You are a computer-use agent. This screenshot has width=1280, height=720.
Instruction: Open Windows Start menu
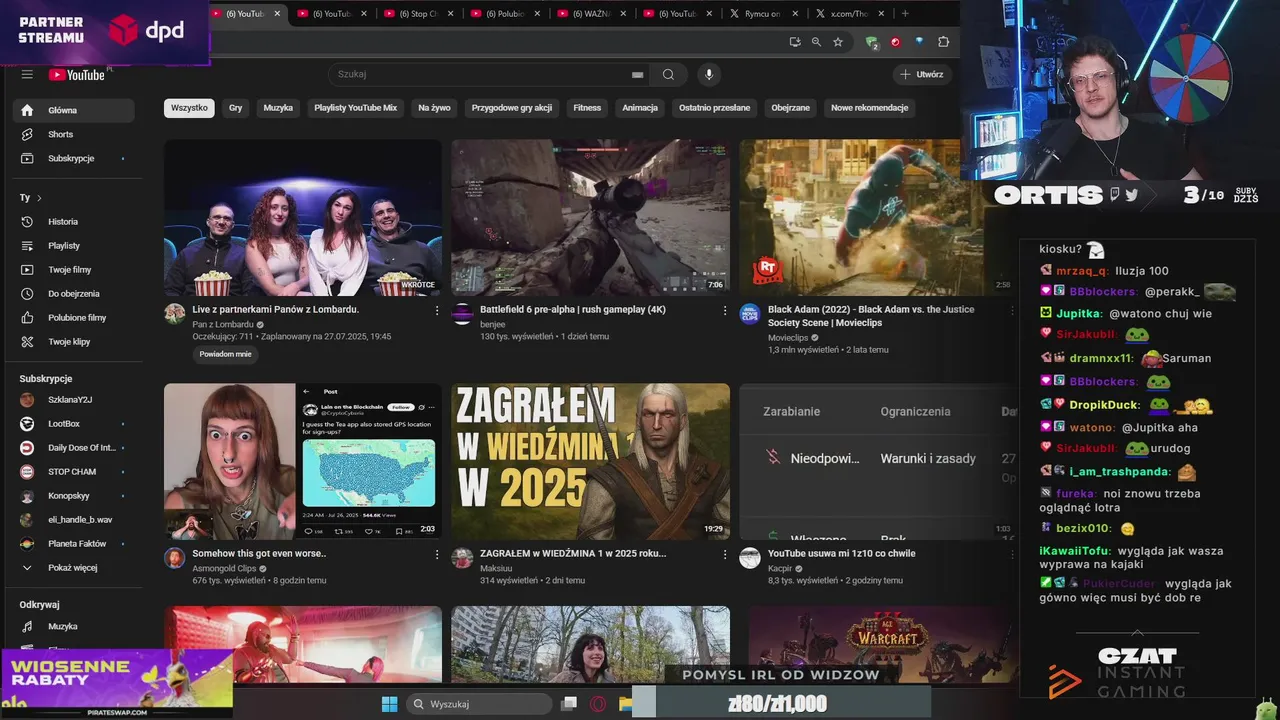pyautogui.click(x=389, y=704)
